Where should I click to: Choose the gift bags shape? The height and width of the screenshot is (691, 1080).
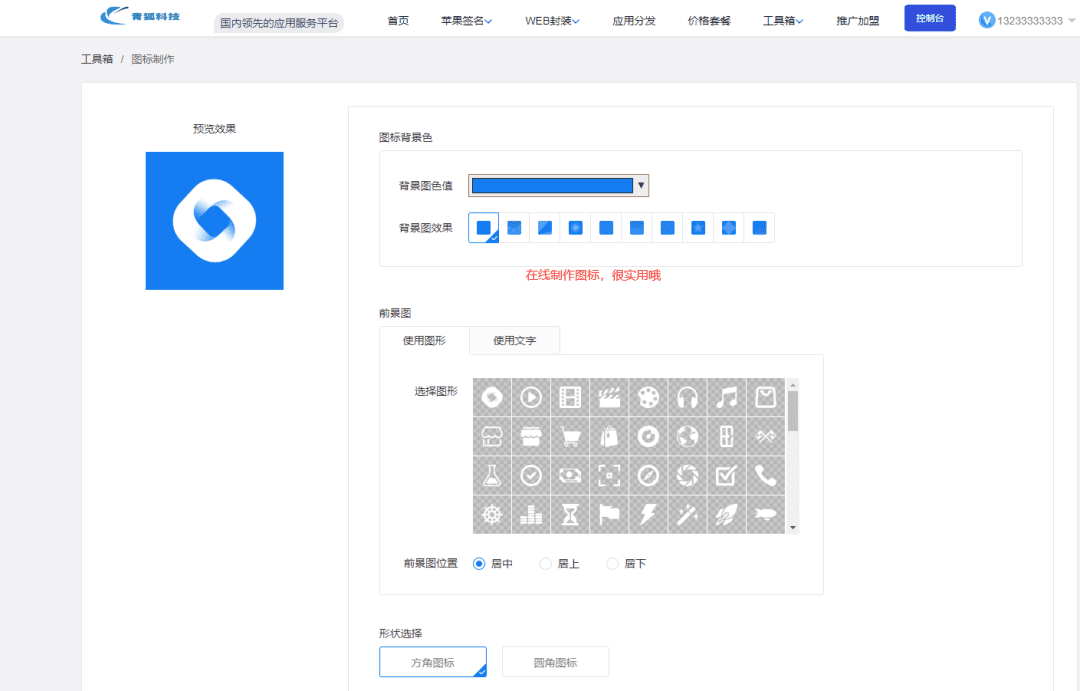(609, 436)
